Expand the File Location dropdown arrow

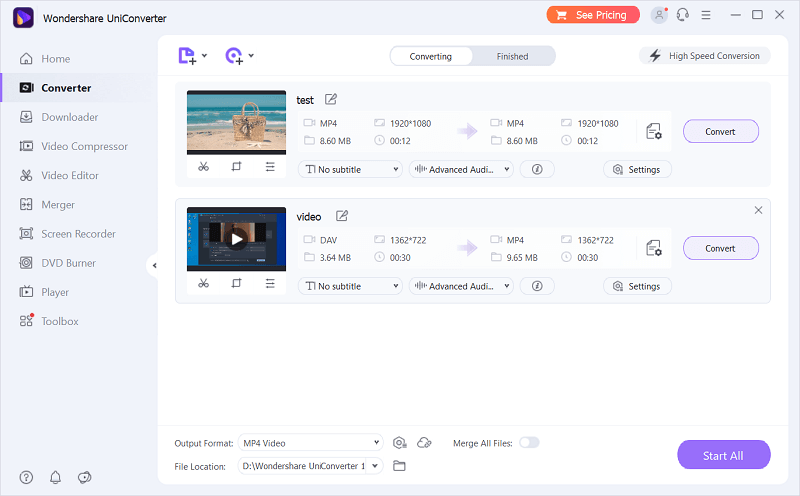pyautogui.click(x=375, y=466)
